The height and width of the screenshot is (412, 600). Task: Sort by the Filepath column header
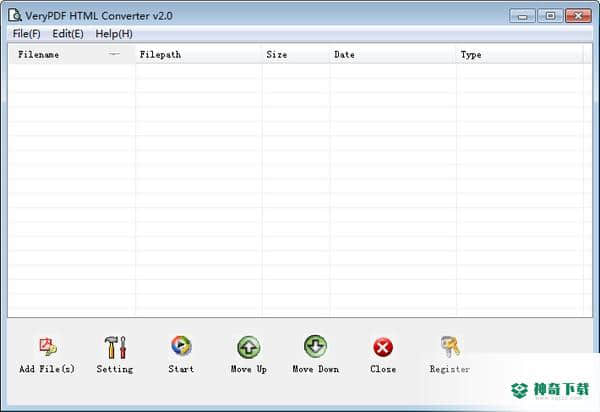pos(199,54)
